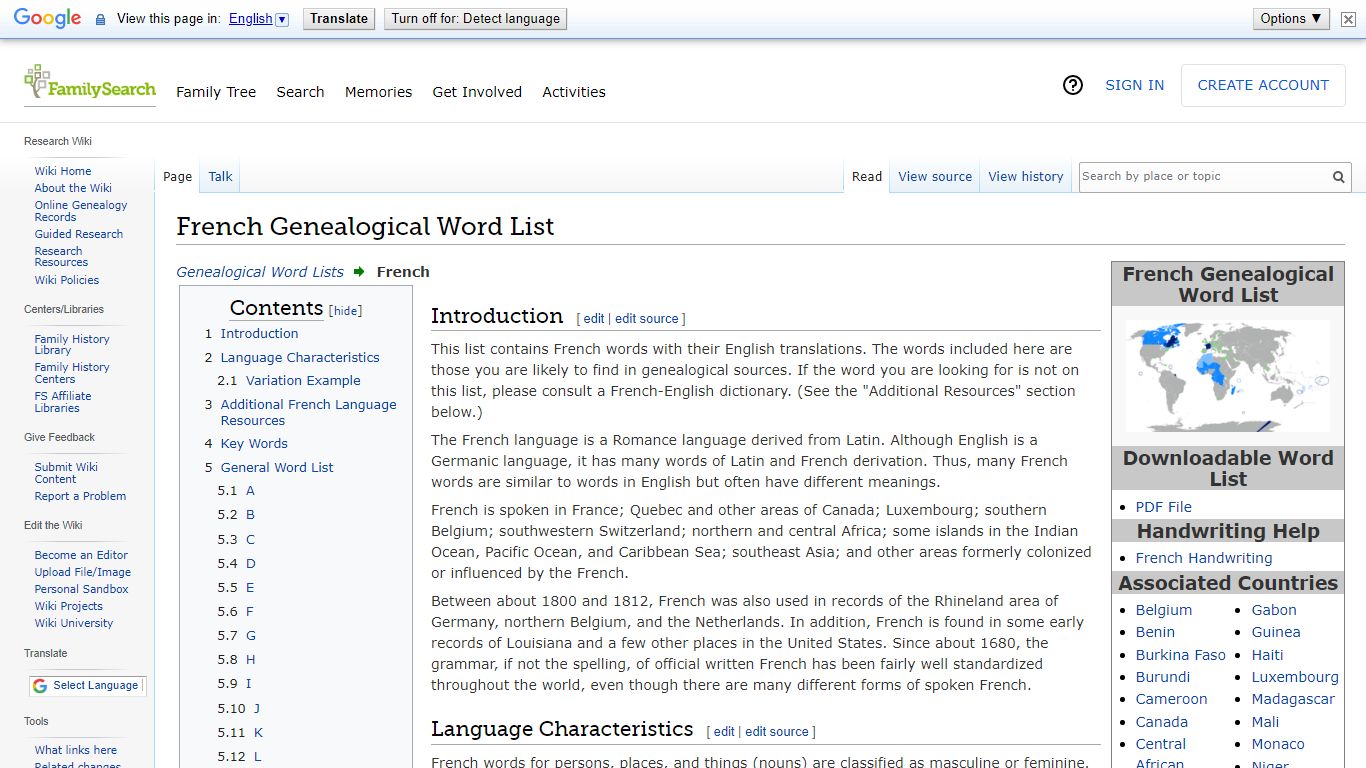This screenshot has width=1366, height=768.
Task: Jump to Language Characteristics in Contents
Action: (300, 357)
